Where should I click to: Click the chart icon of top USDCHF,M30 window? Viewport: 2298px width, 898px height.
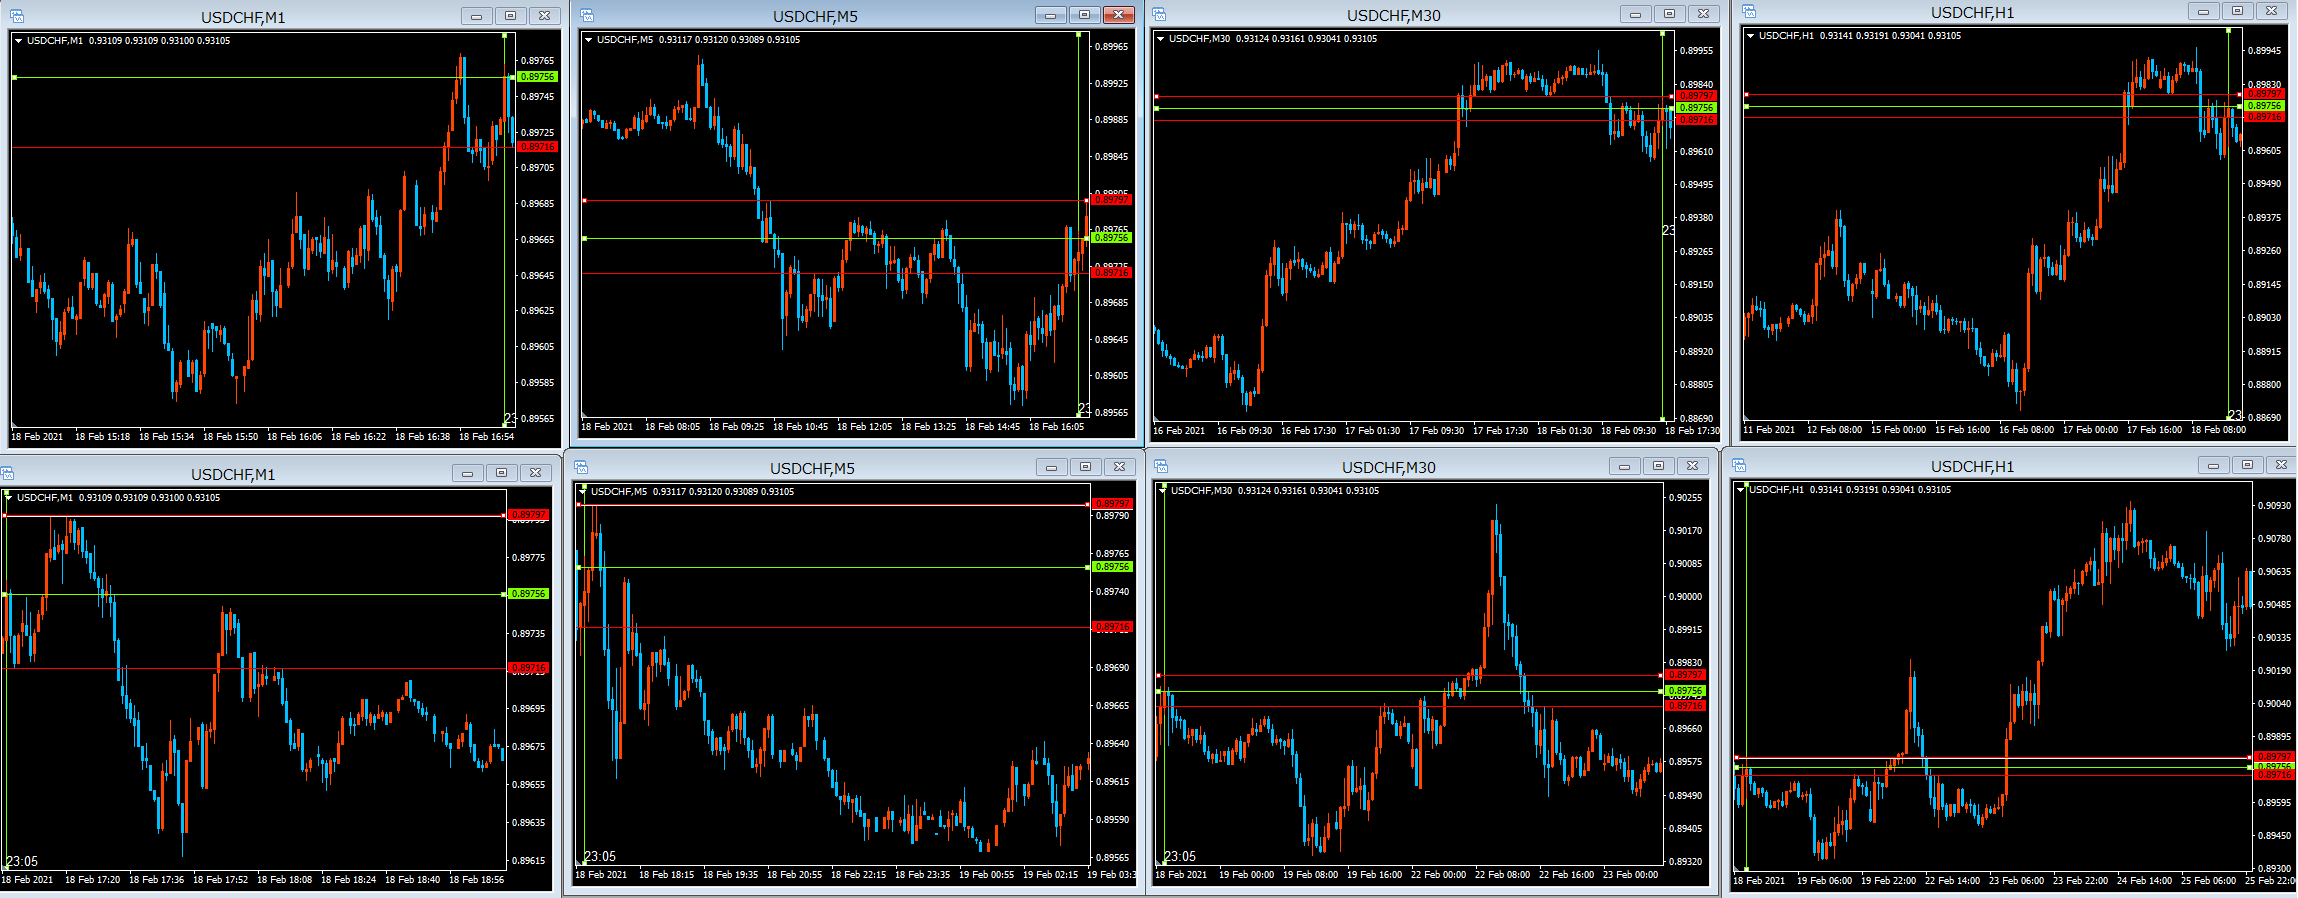[1159, 14]
